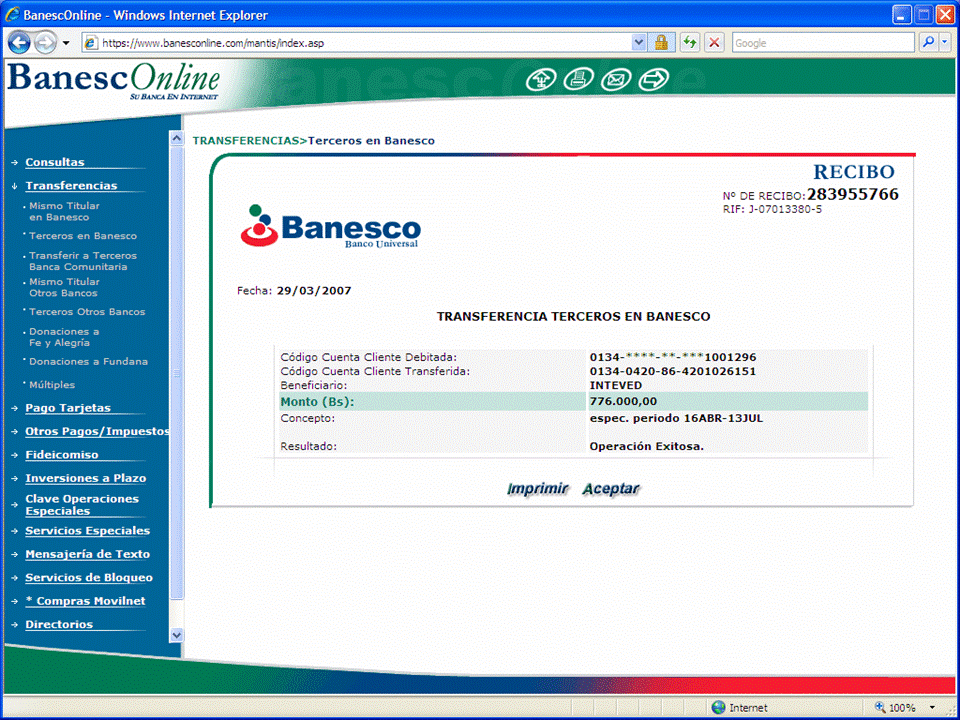Select Terceros Otros Bancos
This screenshot has width=960, height=720.
[87, 312]
